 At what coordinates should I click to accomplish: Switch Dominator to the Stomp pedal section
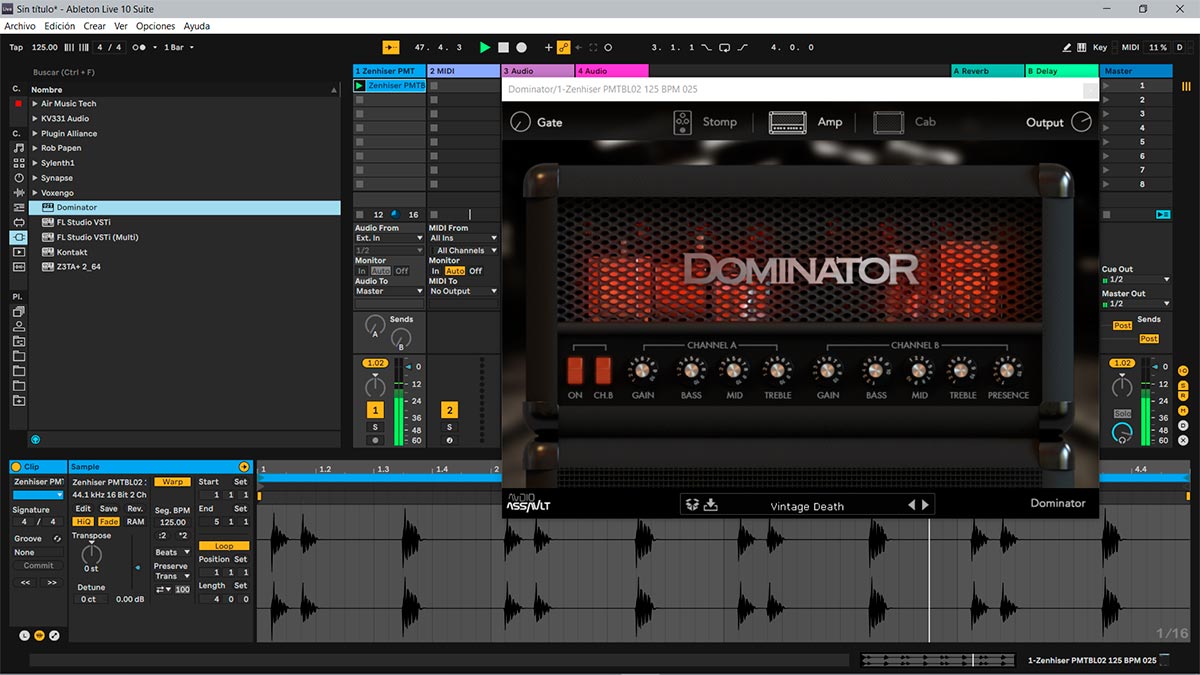[x=705, y=122]
